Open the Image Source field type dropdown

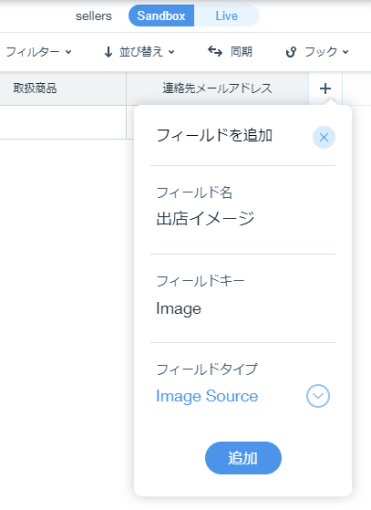coord(243,396)
